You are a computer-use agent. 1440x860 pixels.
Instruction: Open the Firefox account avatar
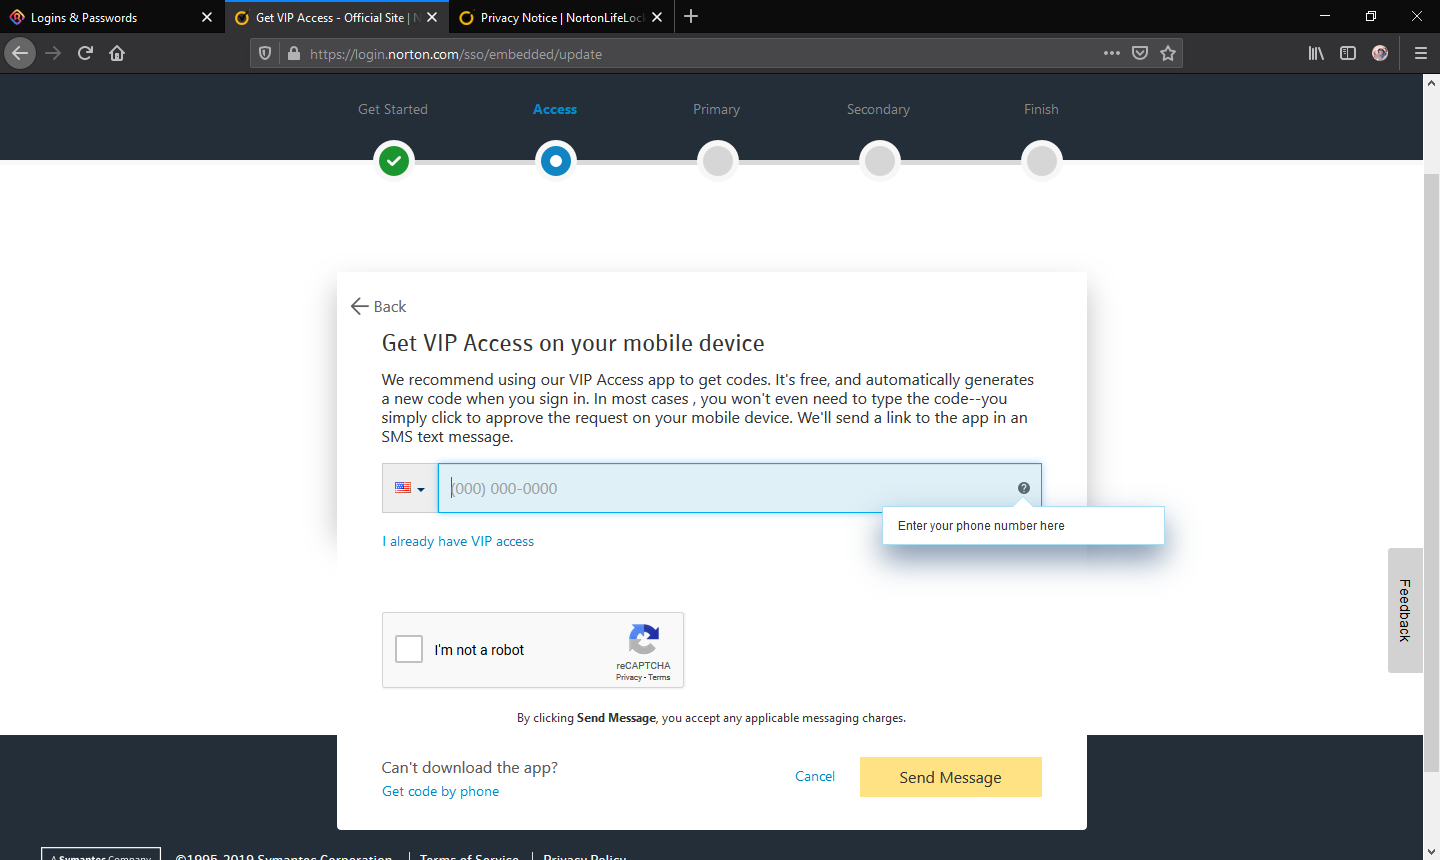point(1380,53)
